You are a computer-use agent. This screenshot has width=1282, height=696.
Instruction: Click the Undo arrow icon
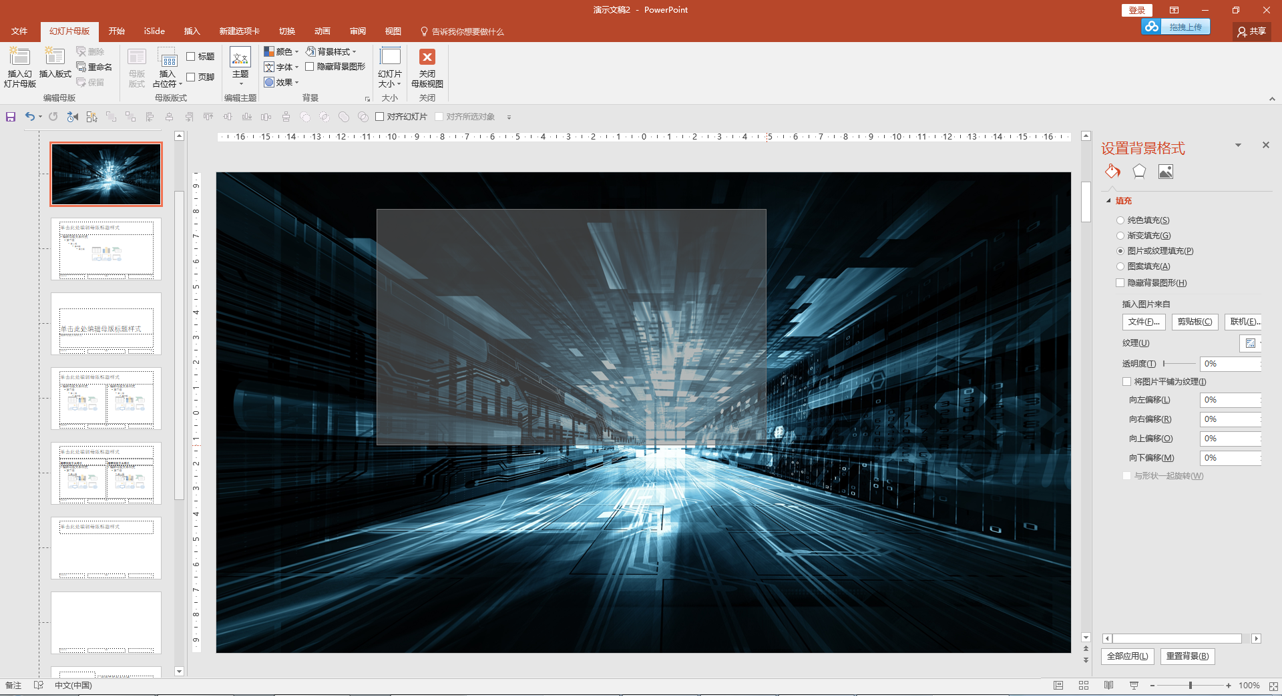point(30,117)
